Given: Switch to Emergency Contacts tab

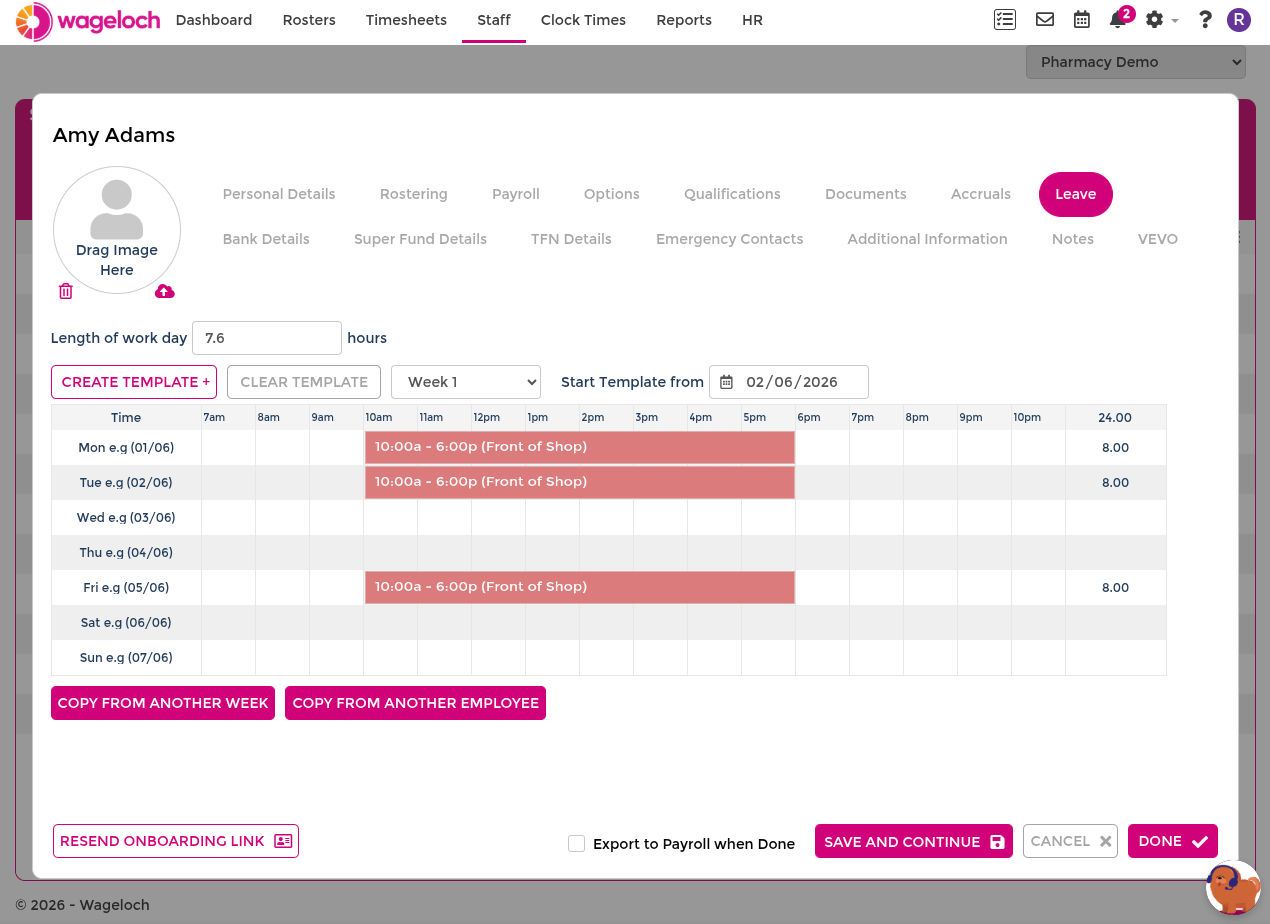Looking at the screenshot, I should coord(730,239).
